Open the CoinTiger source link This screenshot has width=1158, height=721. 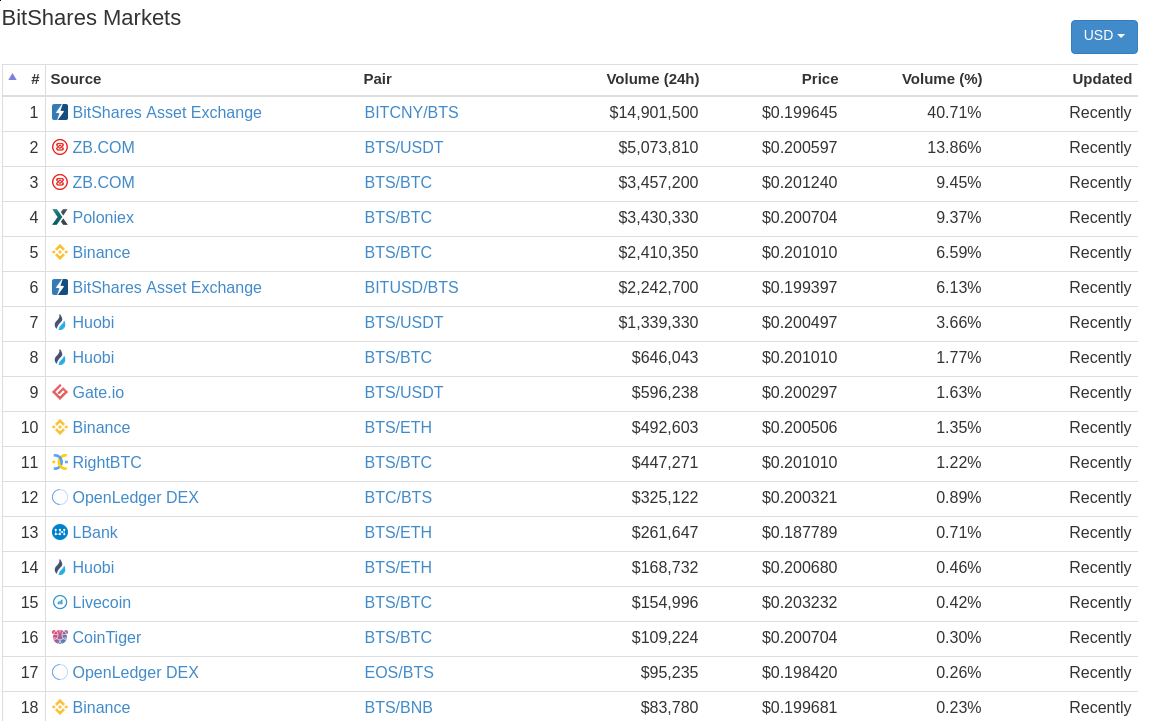[x=106, y=637]
